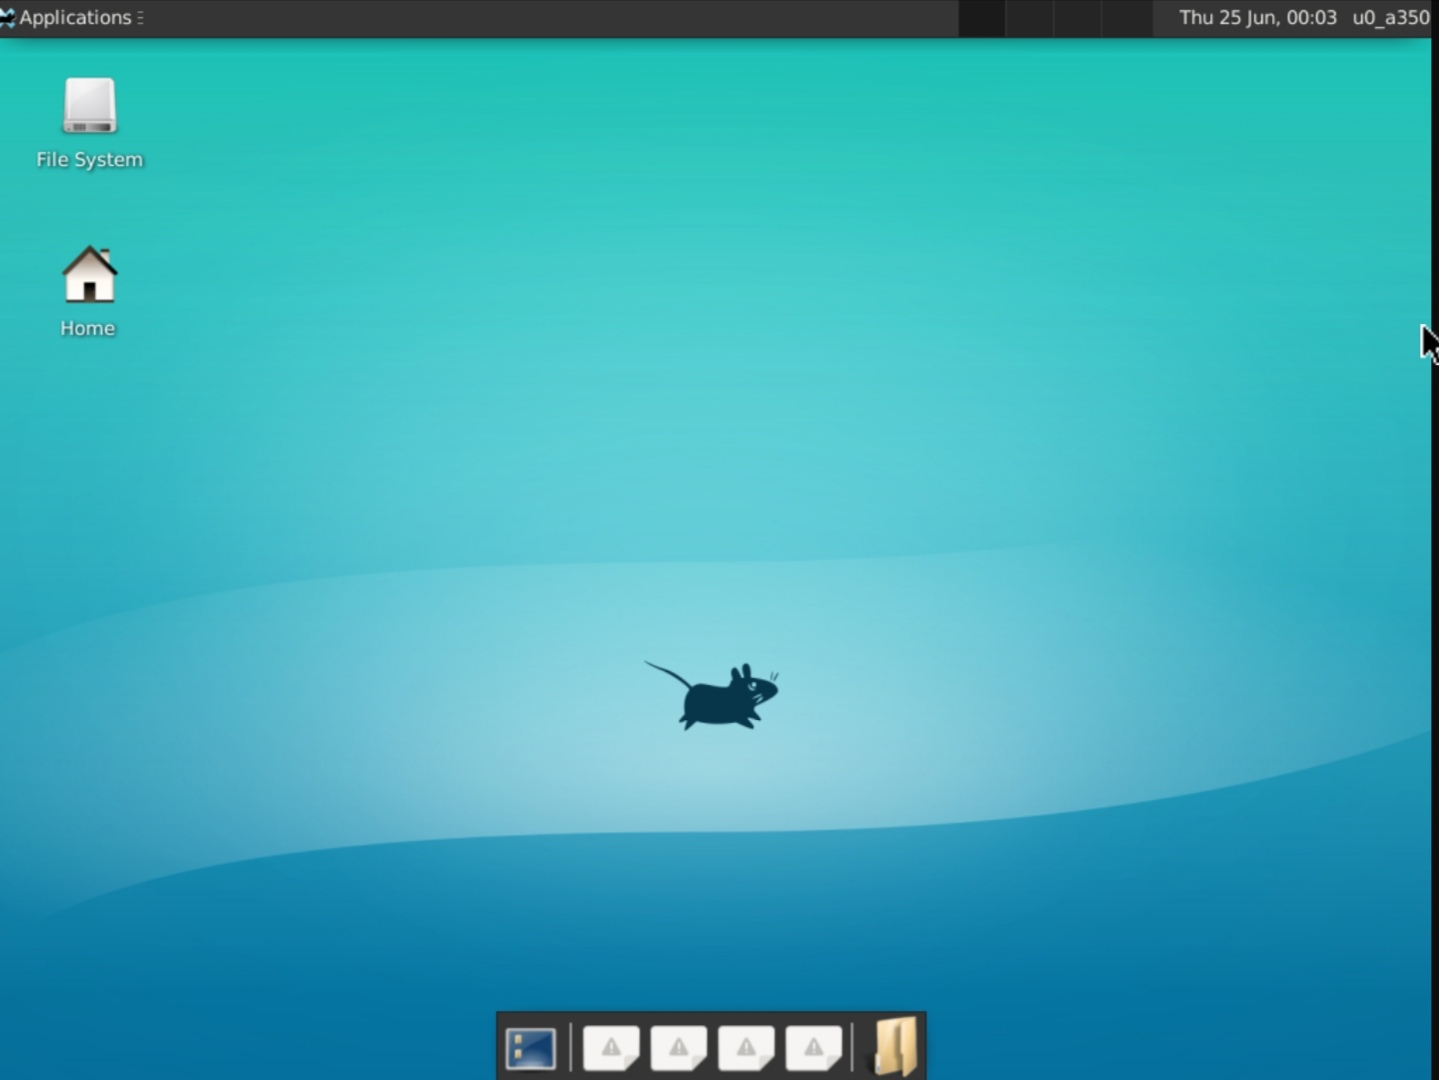
Task: Switch to workspace cell nearest the clock
Action: [x=1128, y=18]
